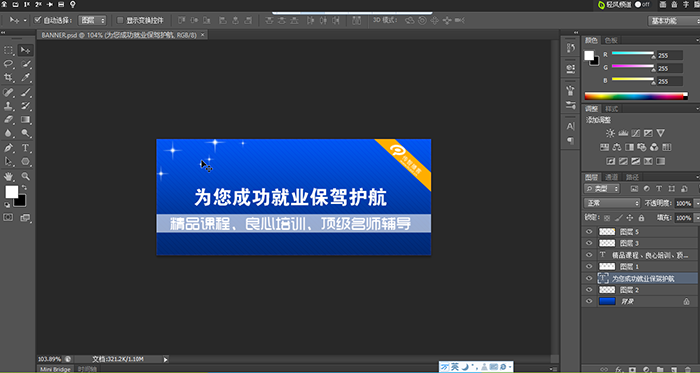Switch to the 色板 Swatches tab
700x373 pixels.
tap(611, 41)
